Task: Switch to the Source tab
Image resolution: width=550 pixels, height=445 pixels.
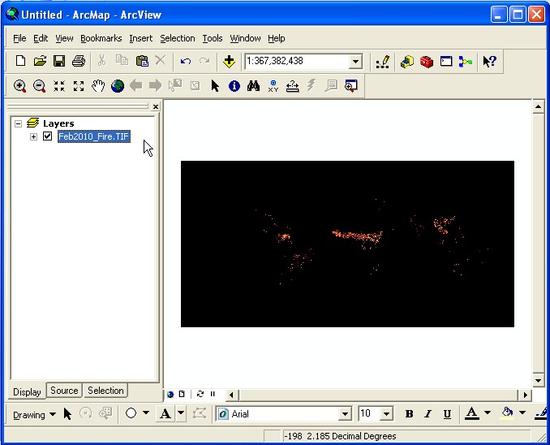Action: (x=64, y=390)
